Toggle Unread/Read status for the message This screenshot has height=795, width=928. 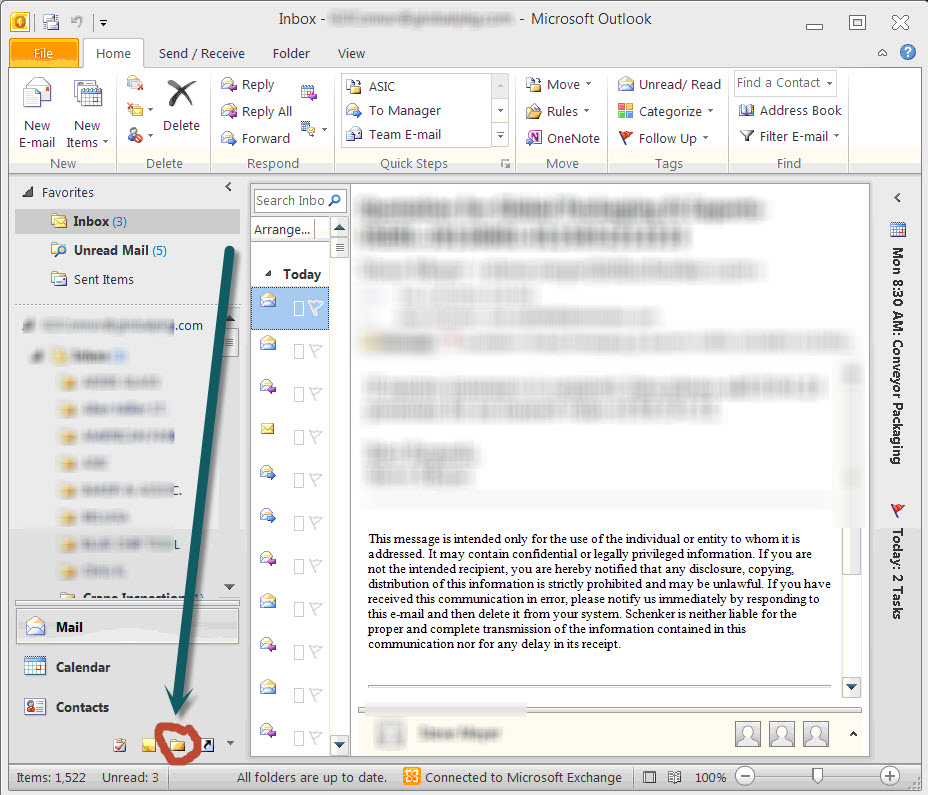click(669, 85)
